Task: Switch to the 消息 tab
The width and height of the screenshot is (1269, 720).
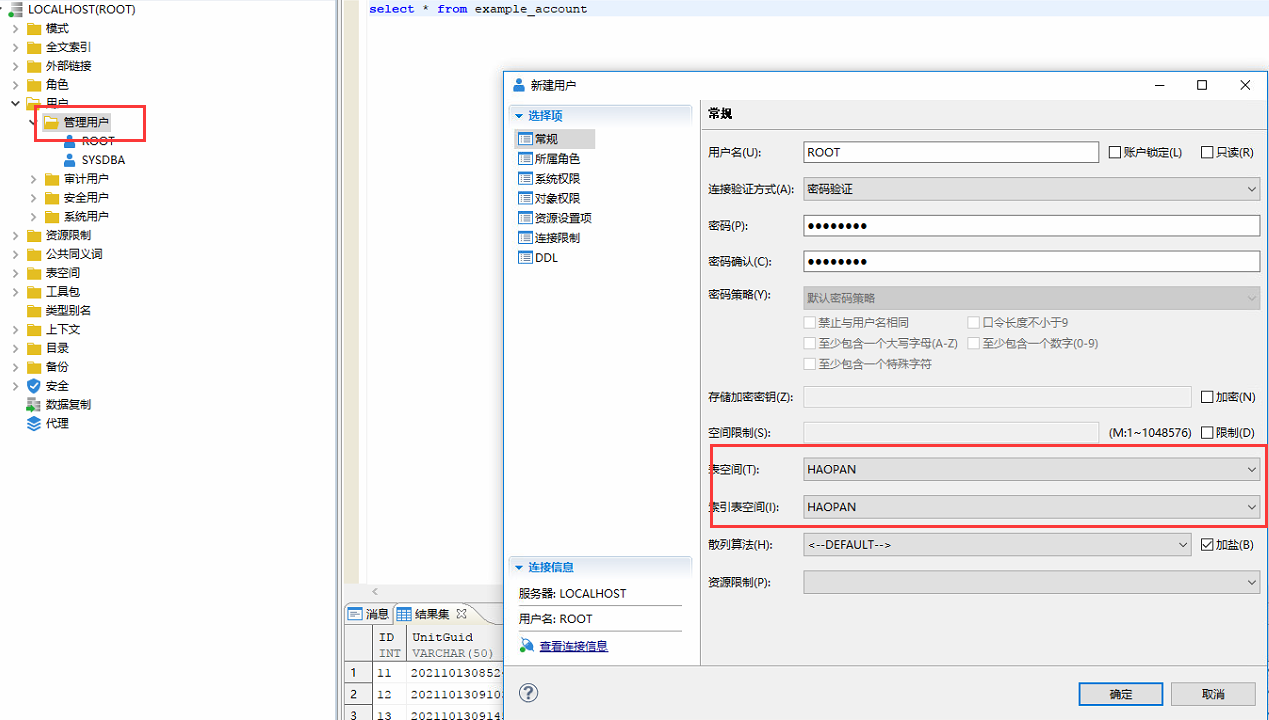Action: point(368,614)
